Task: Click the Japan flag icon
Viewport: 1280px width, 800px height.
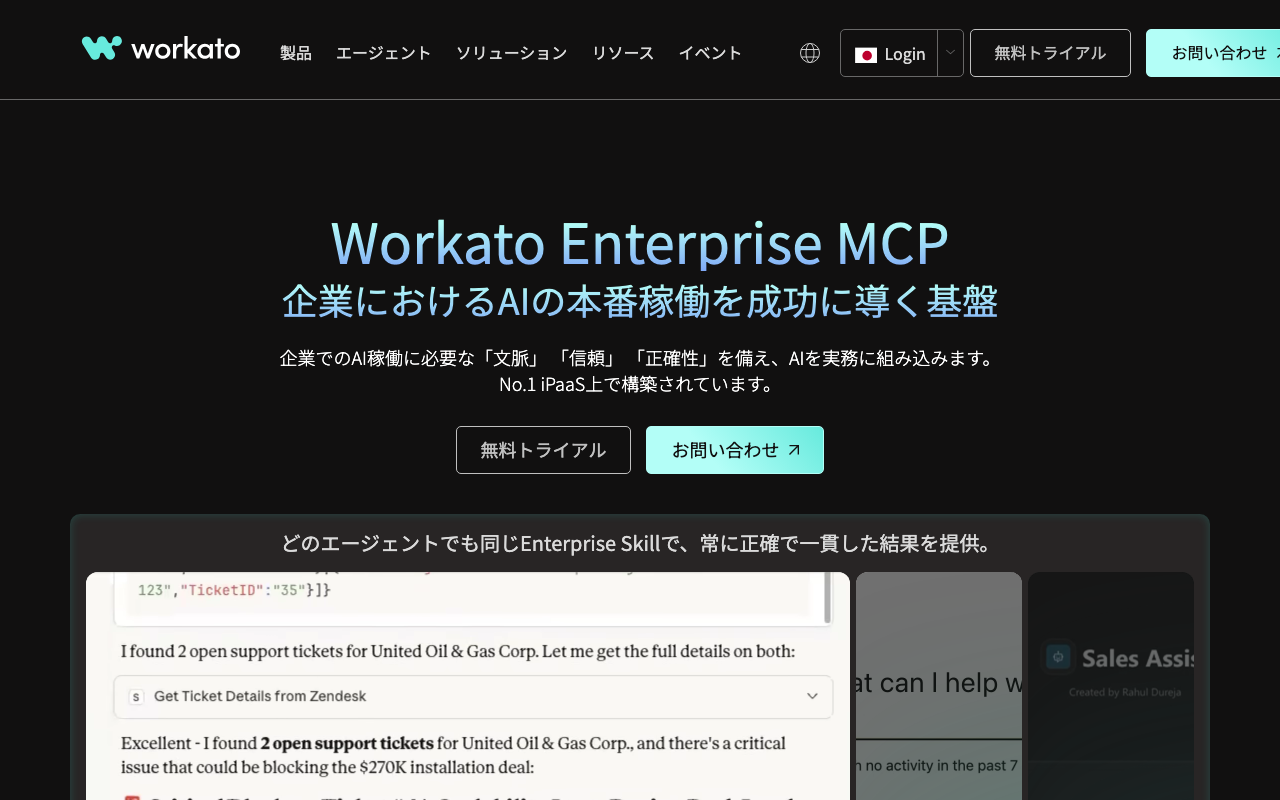Action: tap(866, 54)
